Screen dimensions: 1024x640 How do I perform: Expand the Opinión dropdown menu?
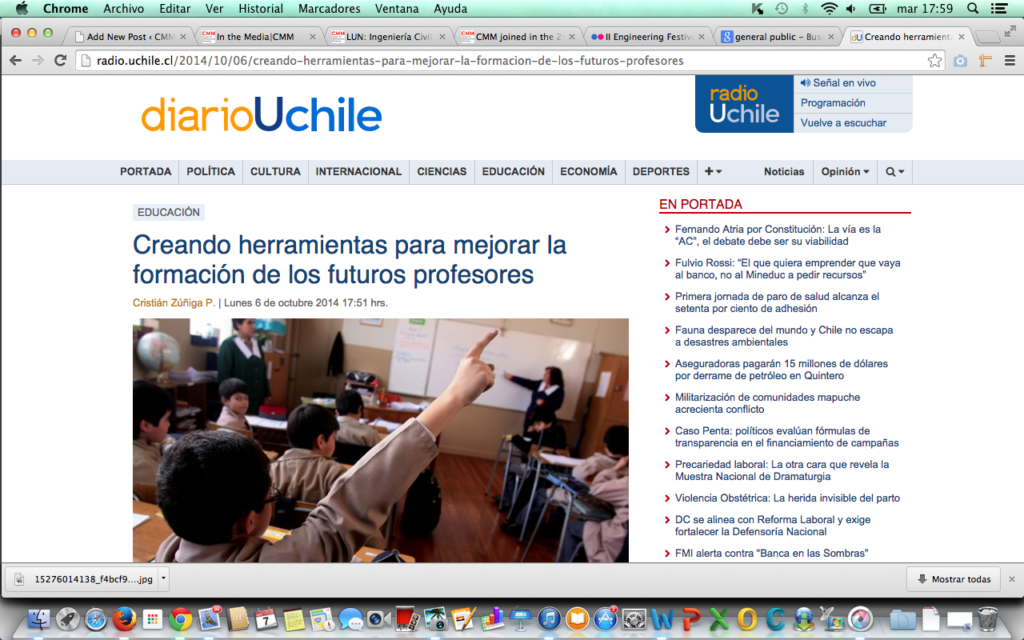(x=845, y=172)
